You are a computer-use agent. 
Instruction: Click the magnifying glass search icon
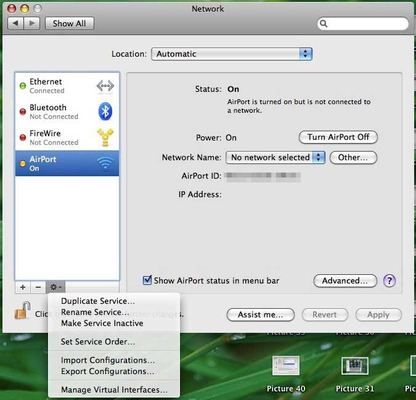point(323,24)
